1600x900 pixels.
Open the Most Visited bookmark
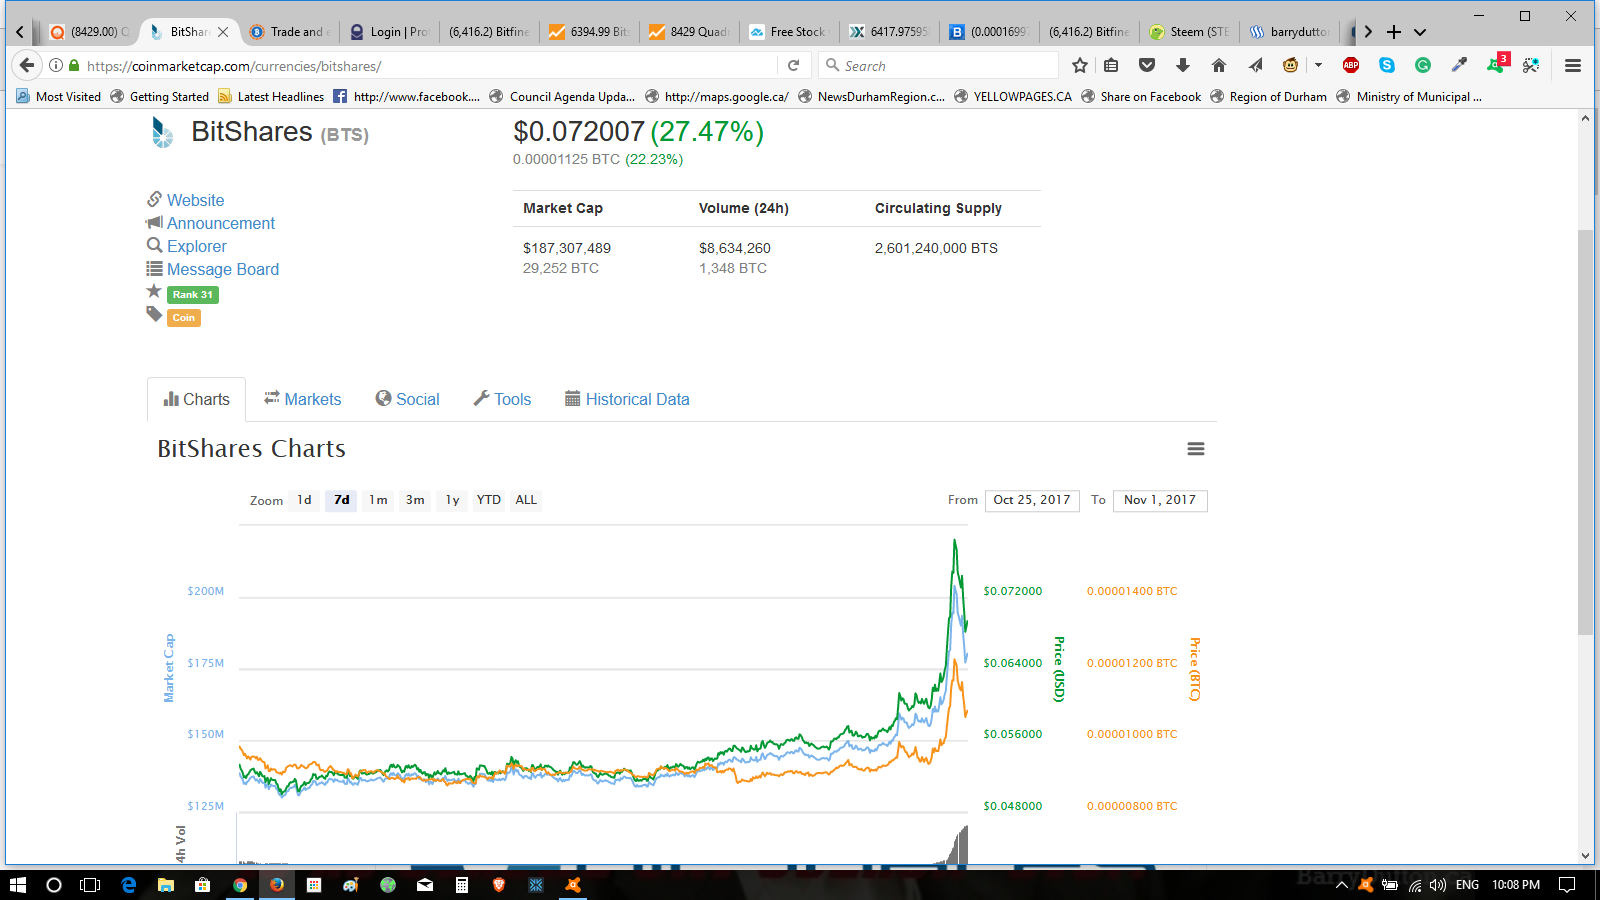(x=59, y=97)
